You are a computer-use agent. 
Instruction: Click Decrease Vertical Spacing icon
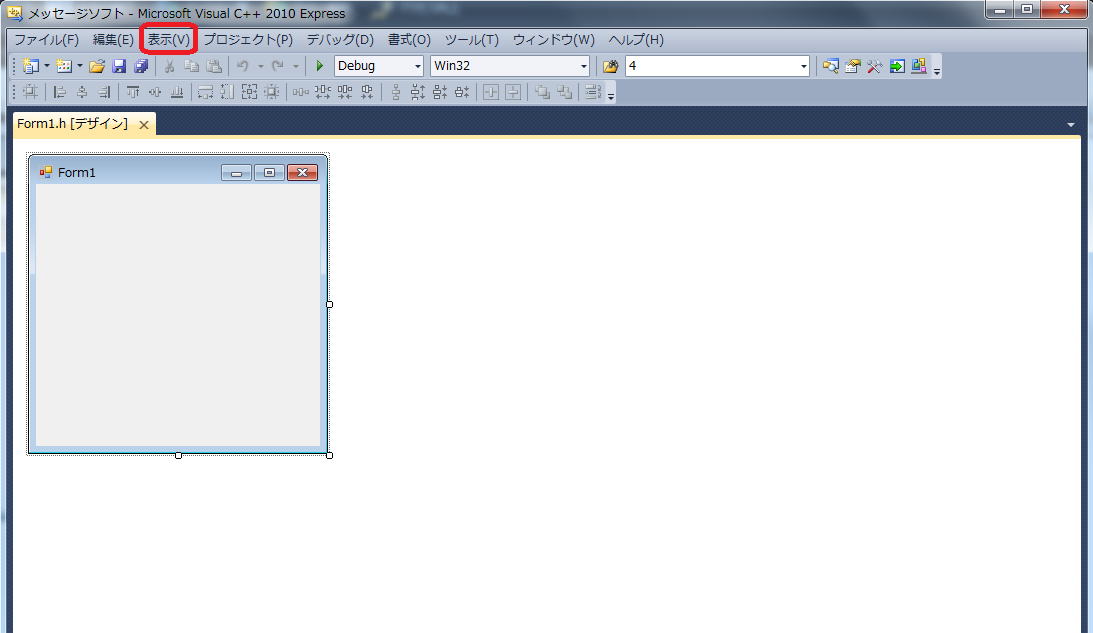point(440,92)
